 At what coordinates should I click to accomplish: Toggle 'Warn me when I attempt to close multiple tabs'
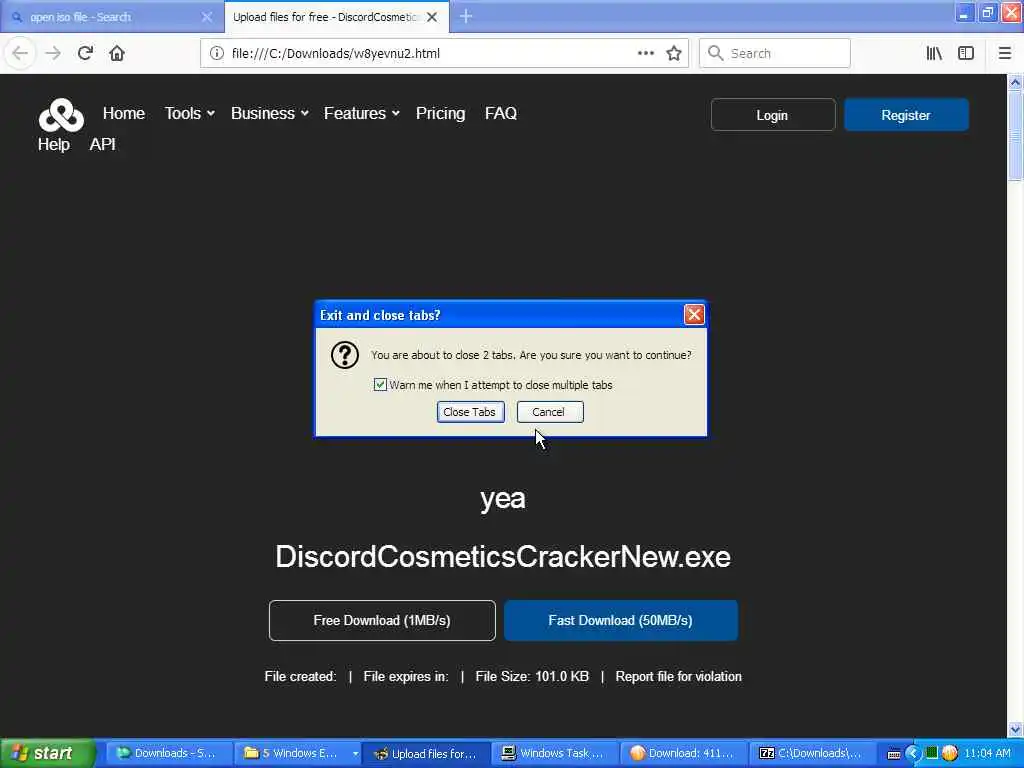[380, 385]
